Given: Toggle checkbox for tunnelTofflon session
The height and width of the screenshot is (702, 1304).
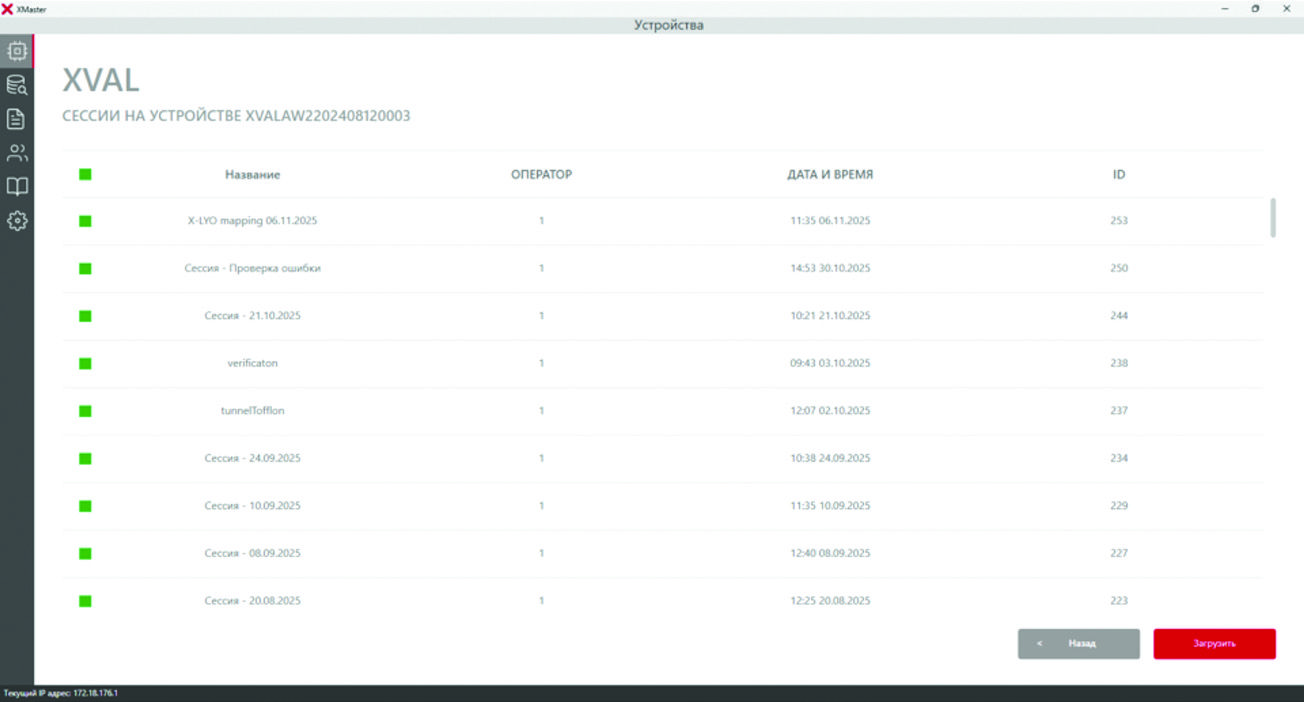Looking at the screenshot, I should click(85, 411).
